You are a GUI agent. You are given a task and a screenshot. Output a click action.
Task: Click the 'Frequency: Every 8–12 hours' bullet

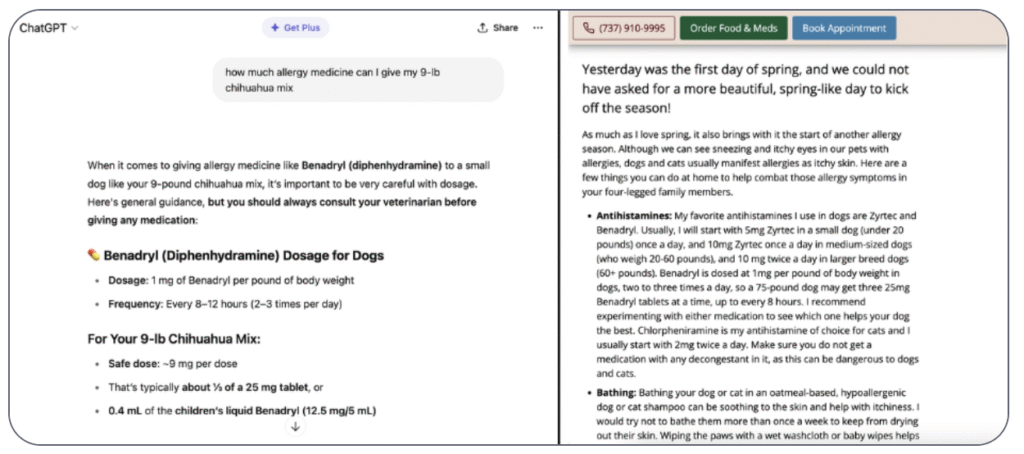tap(225, 304)
